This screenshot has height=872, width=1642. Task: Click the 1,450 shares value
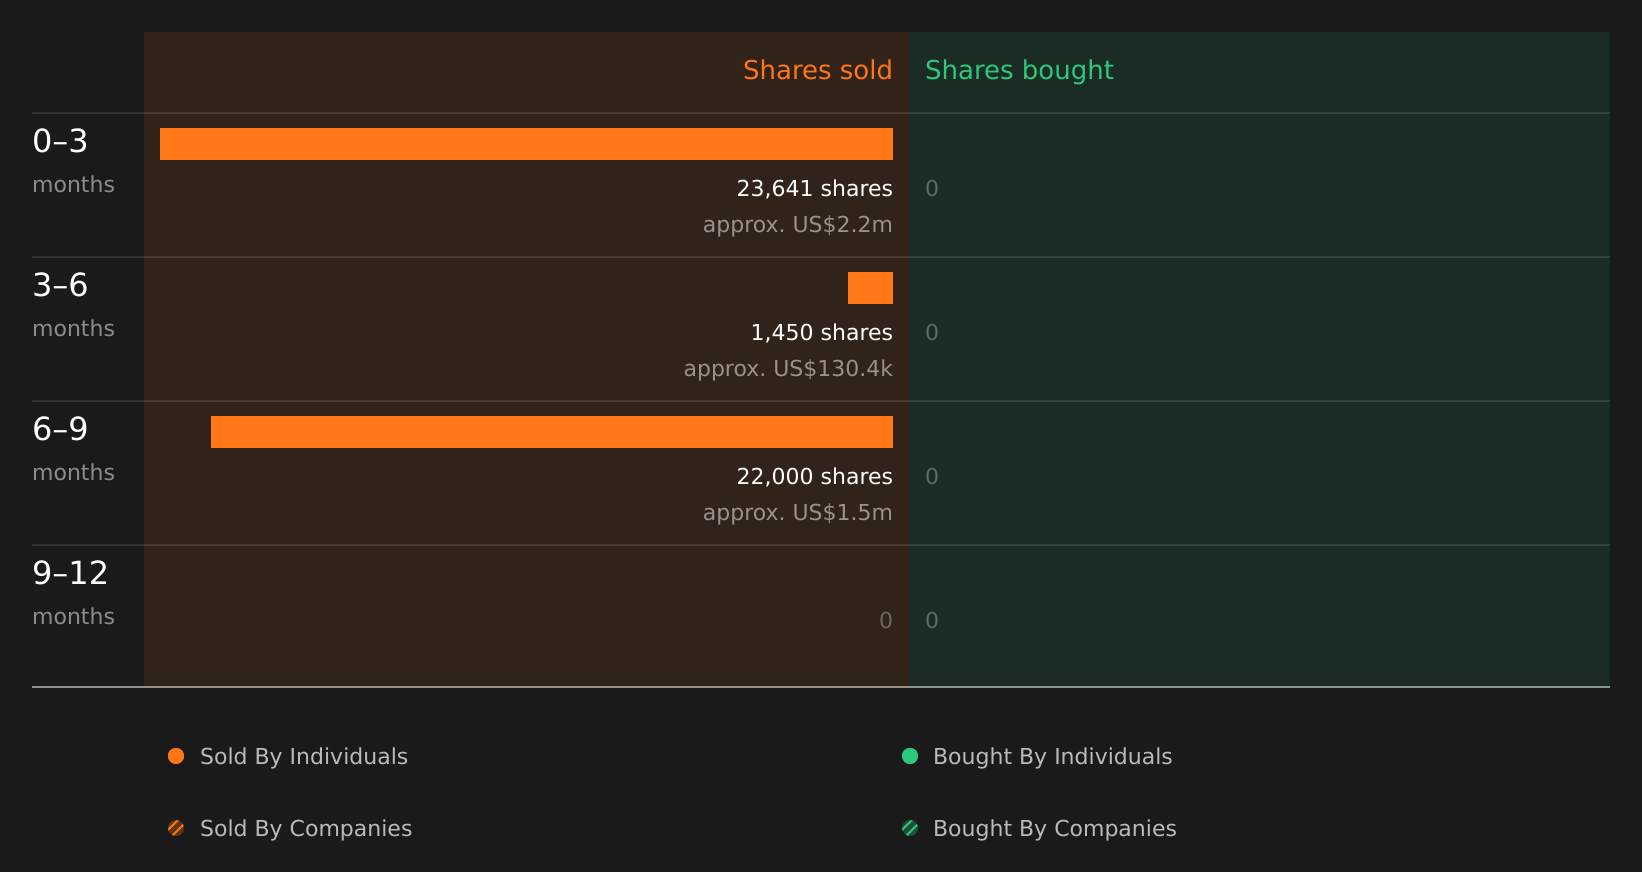point(821,333)
